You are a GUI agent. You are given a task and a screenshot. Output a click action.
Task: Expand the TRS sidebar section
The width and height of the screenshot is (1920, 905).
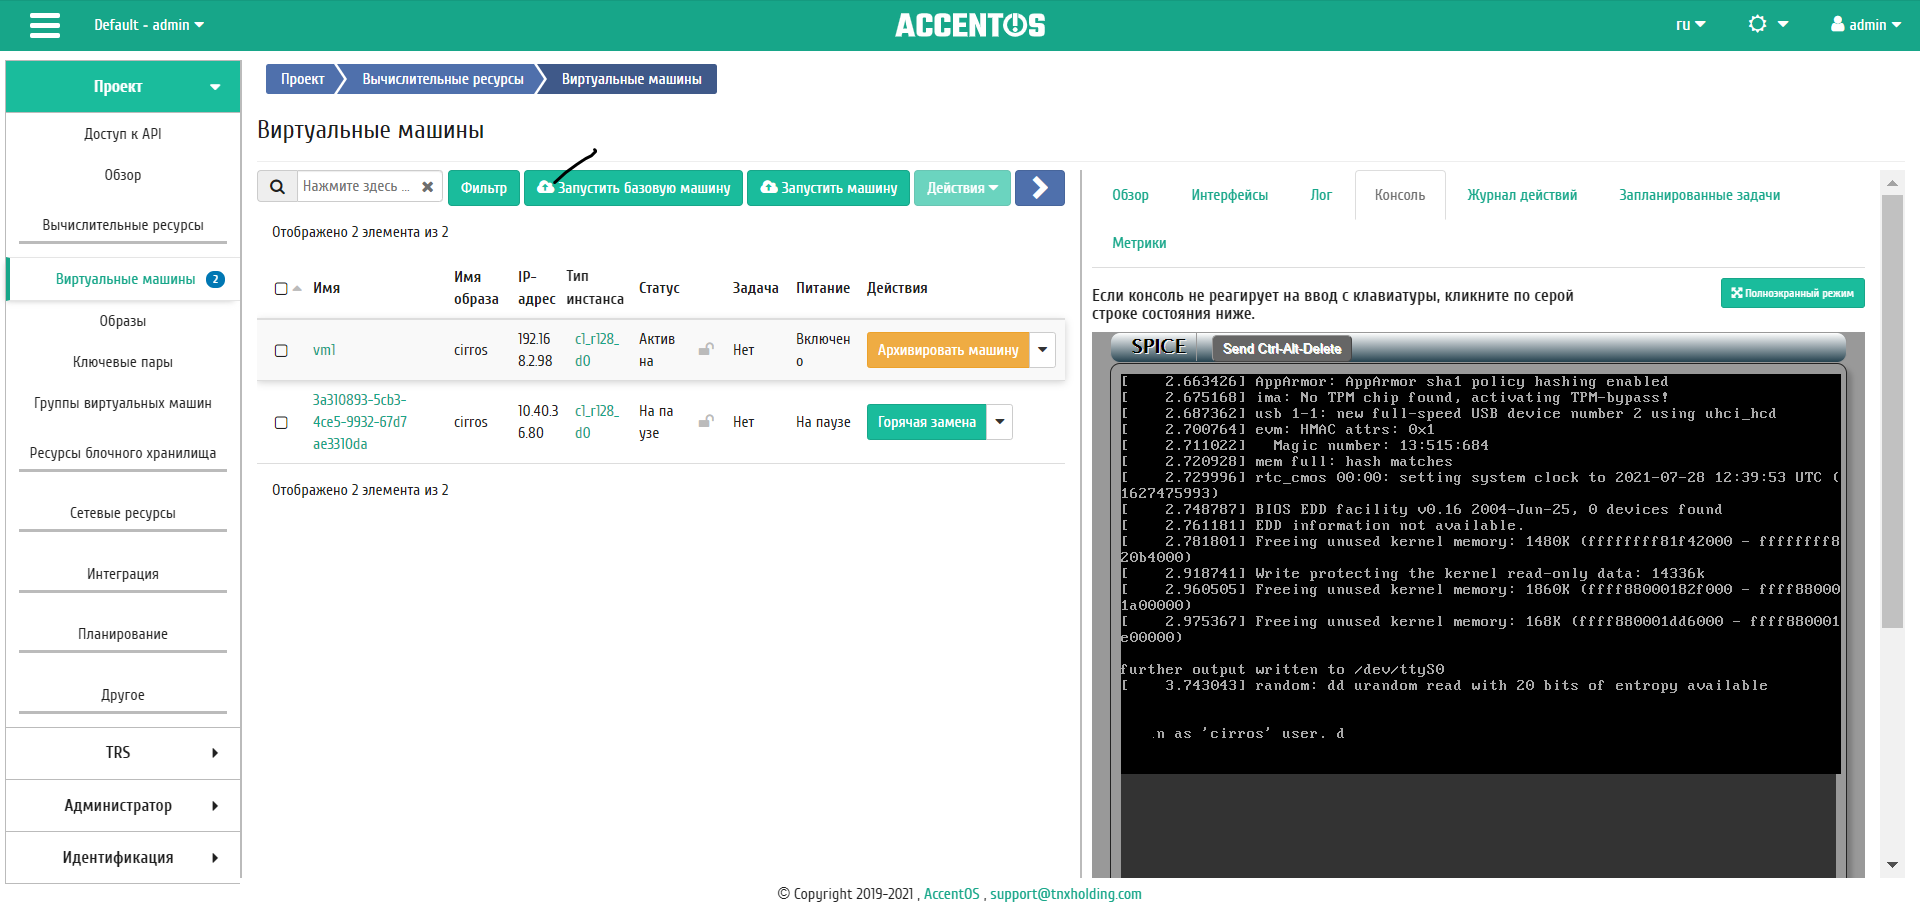point(123,753)
